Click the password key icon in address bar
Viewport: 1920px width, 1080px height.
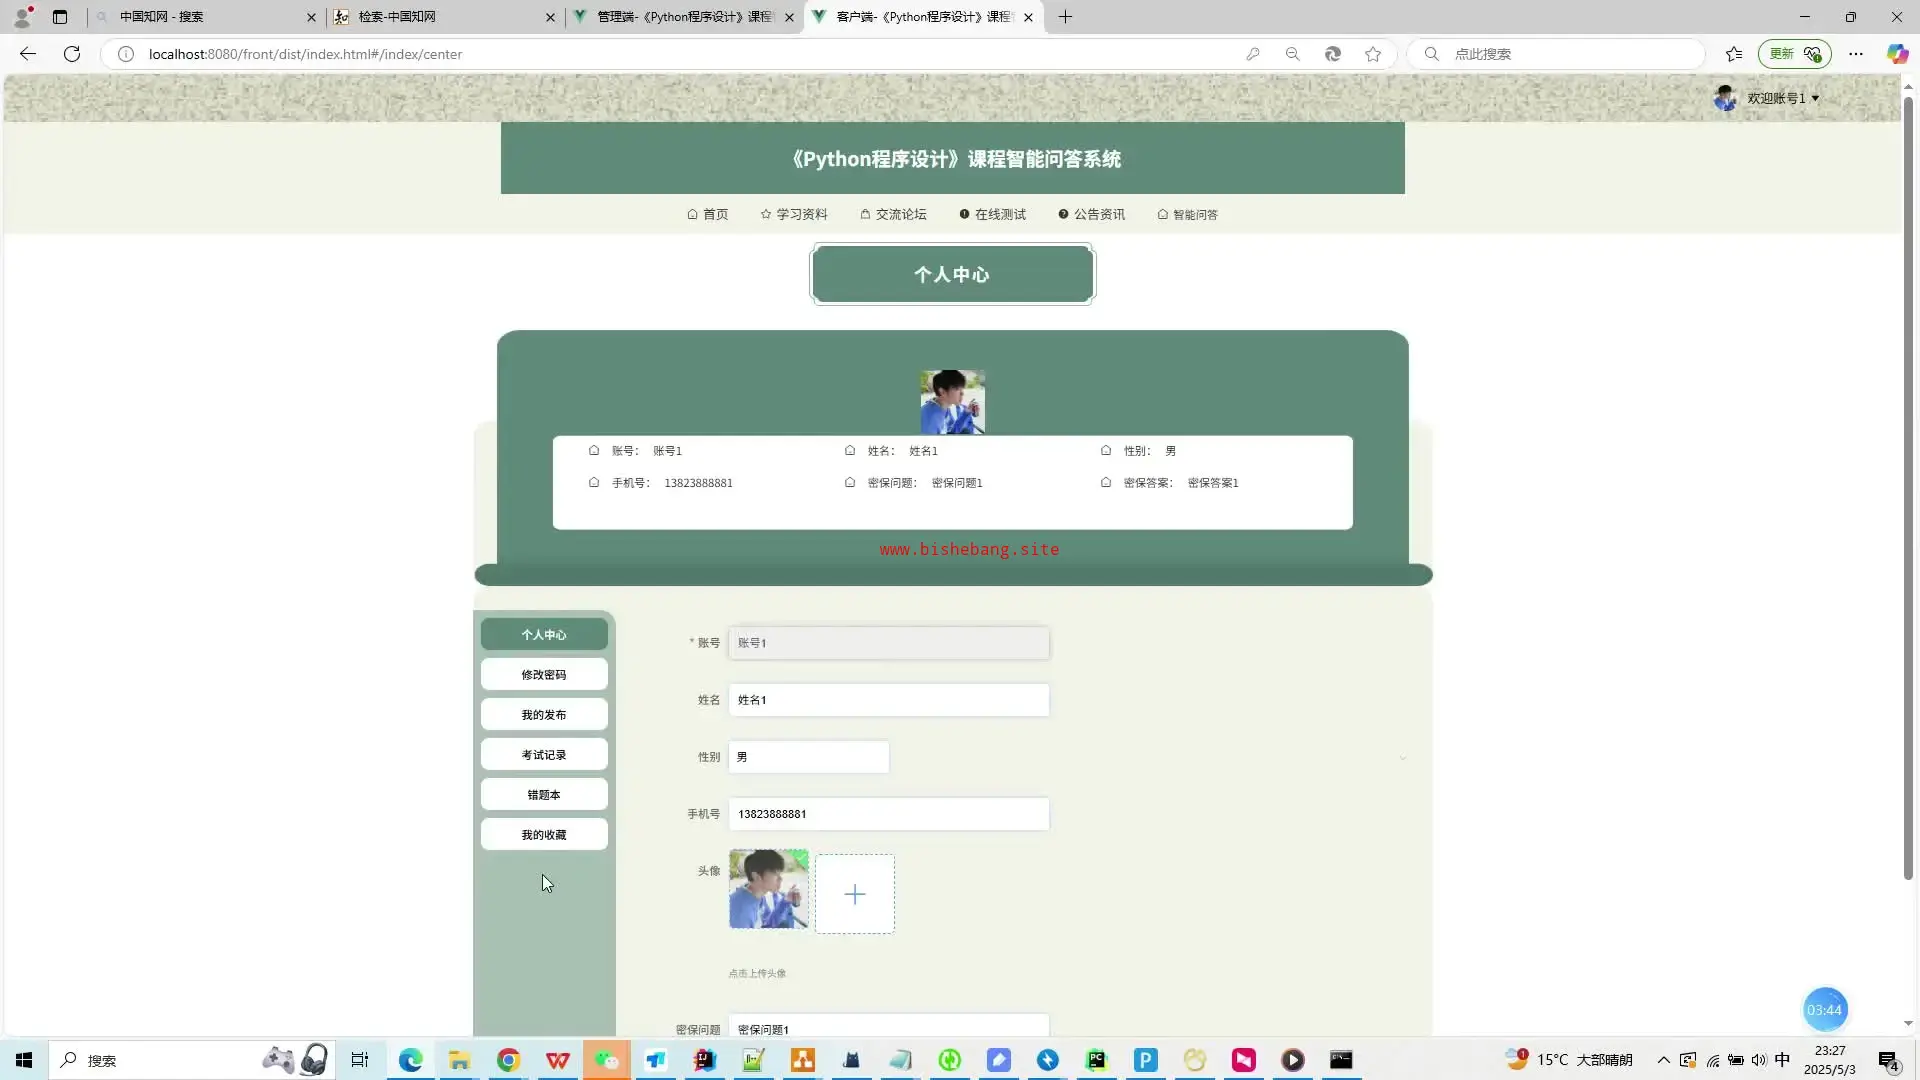1253,54
